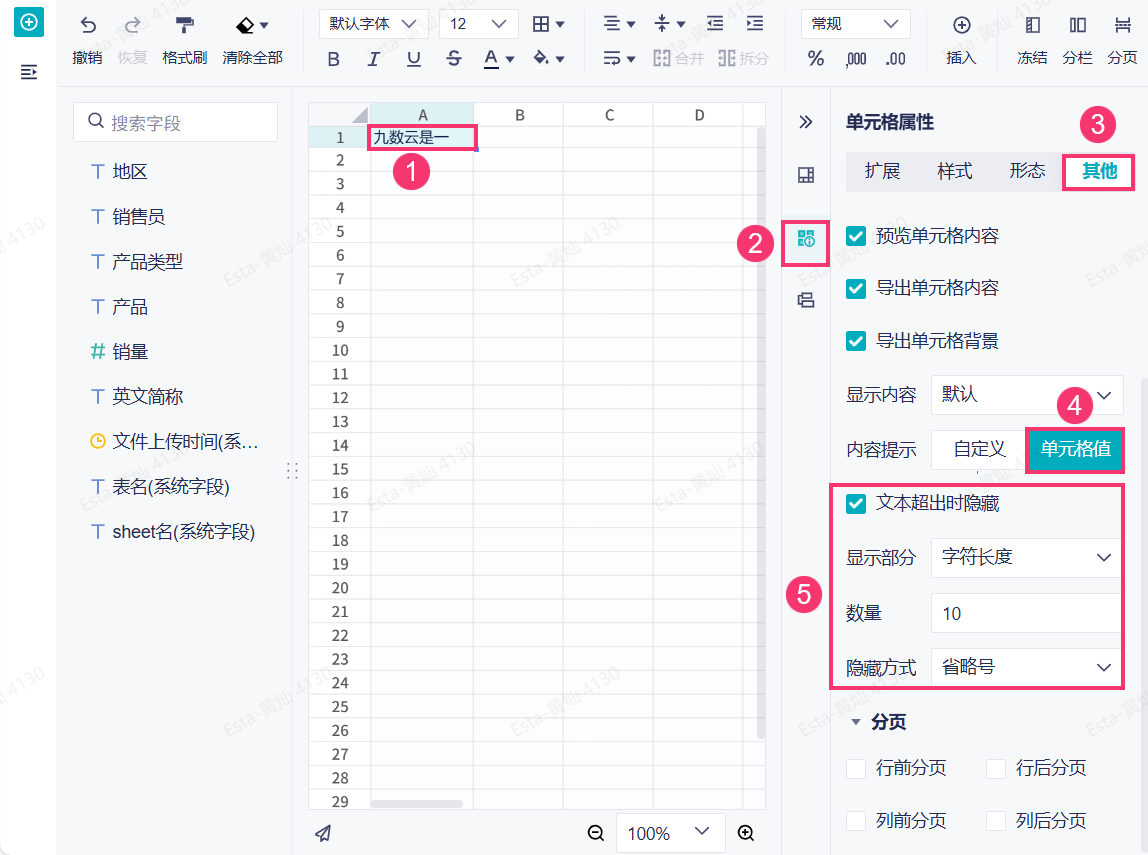Image resolution: width=1148 pixels, height=855 pixels.
Task: Switch to the 其他 tab
Action: click(x=1099, y=172)
